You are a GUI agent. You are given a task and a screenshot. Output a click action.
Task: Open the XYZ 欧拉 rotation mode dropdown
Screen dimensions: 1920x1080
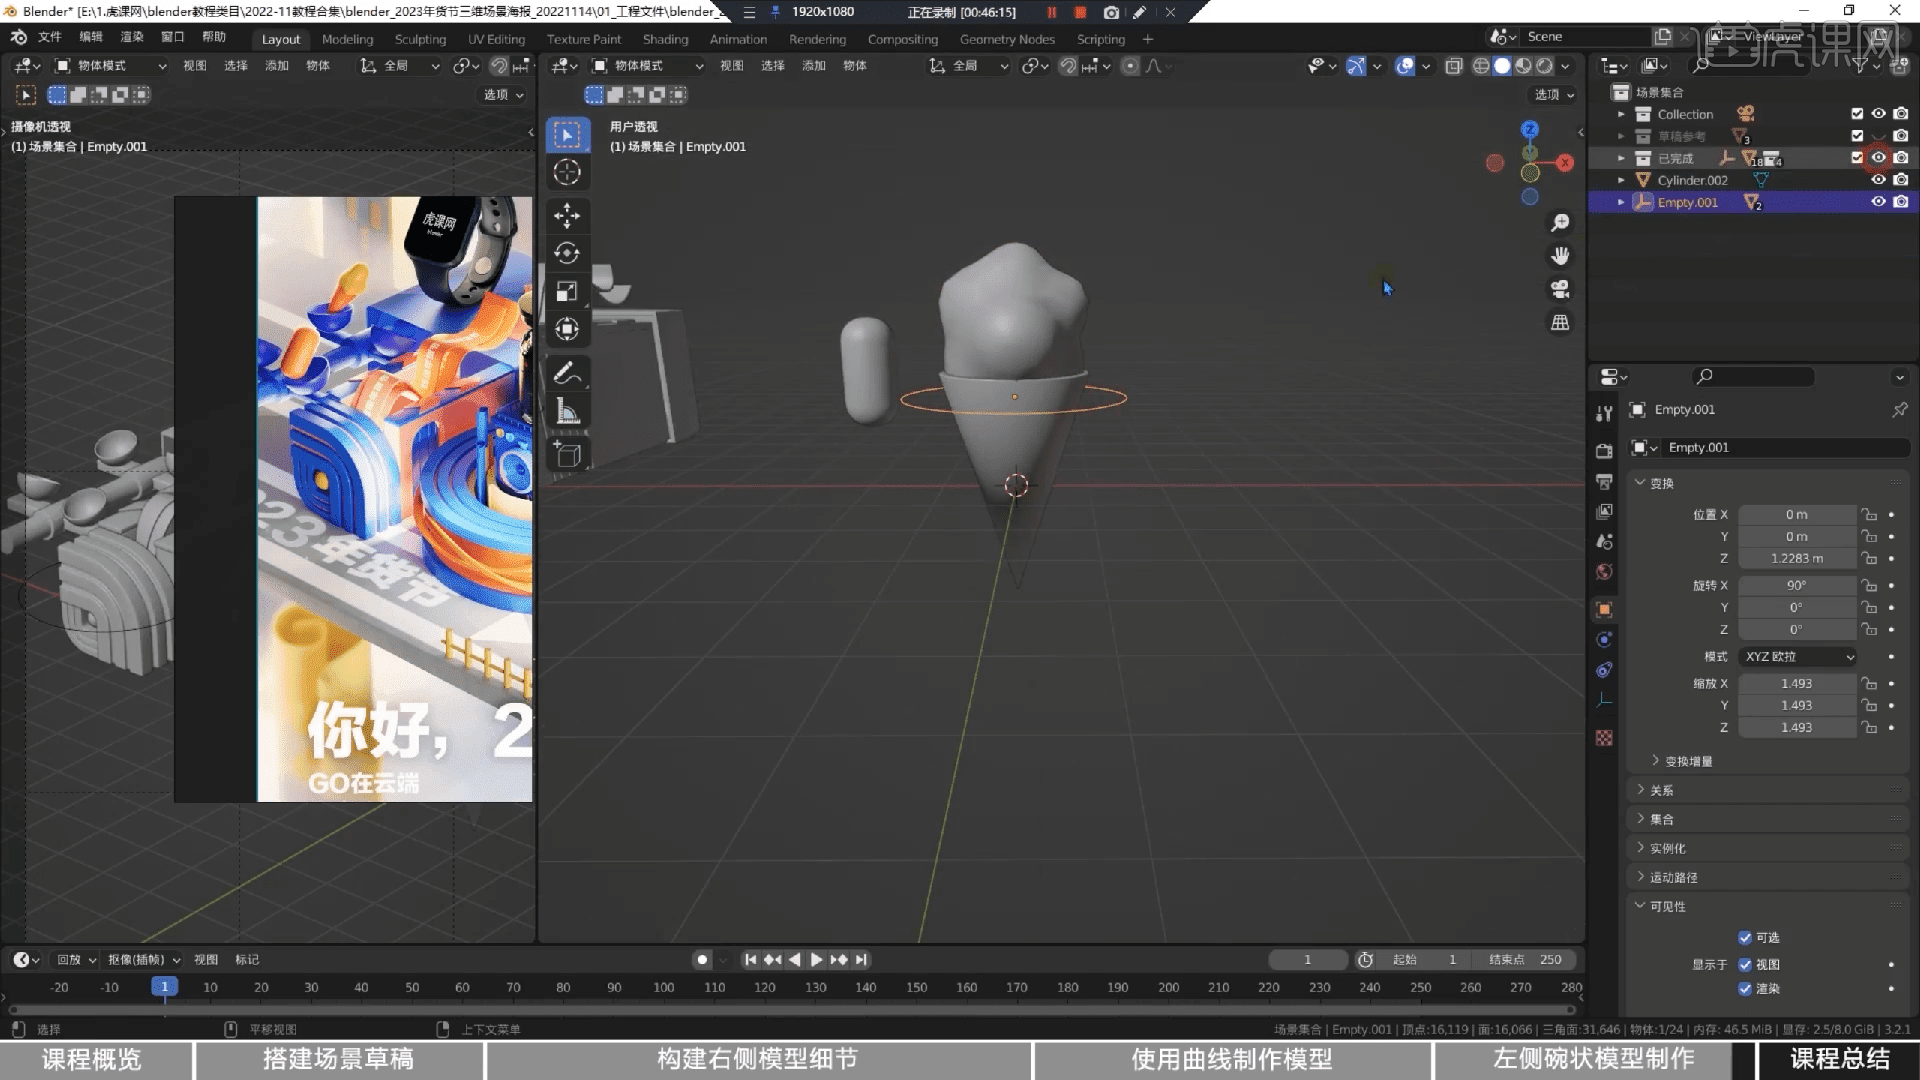tap(1798, 657)
